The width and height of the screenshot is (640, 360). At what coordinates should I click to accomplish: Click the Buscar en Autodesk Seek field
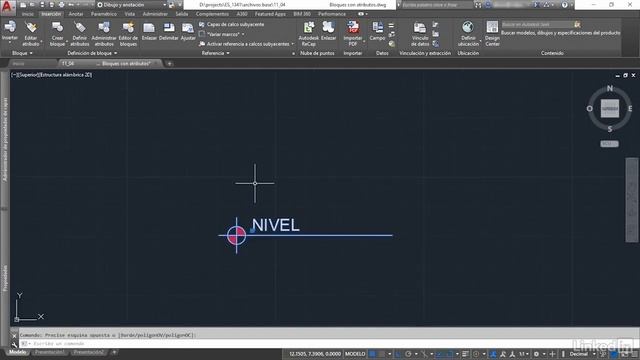click(x=536, y=24)
